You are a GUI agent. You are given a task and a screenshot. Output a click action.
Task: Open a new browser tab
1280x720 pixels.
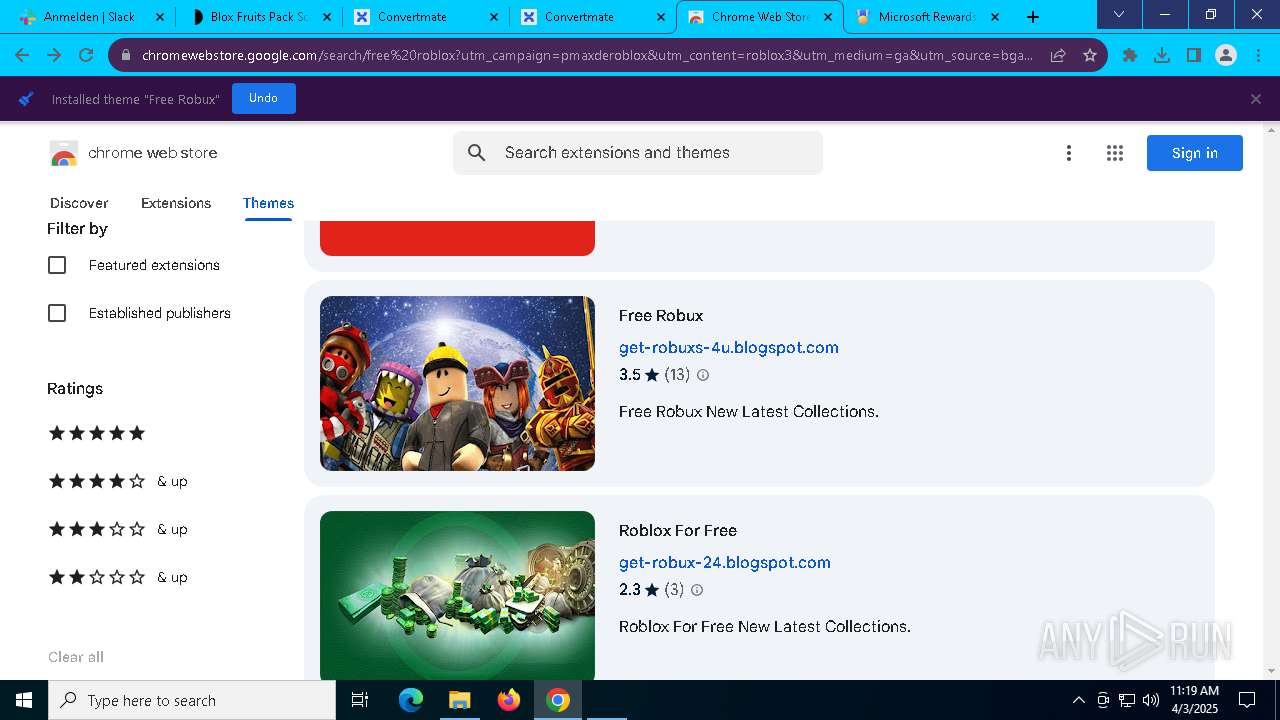click(x=1033, y=17)
